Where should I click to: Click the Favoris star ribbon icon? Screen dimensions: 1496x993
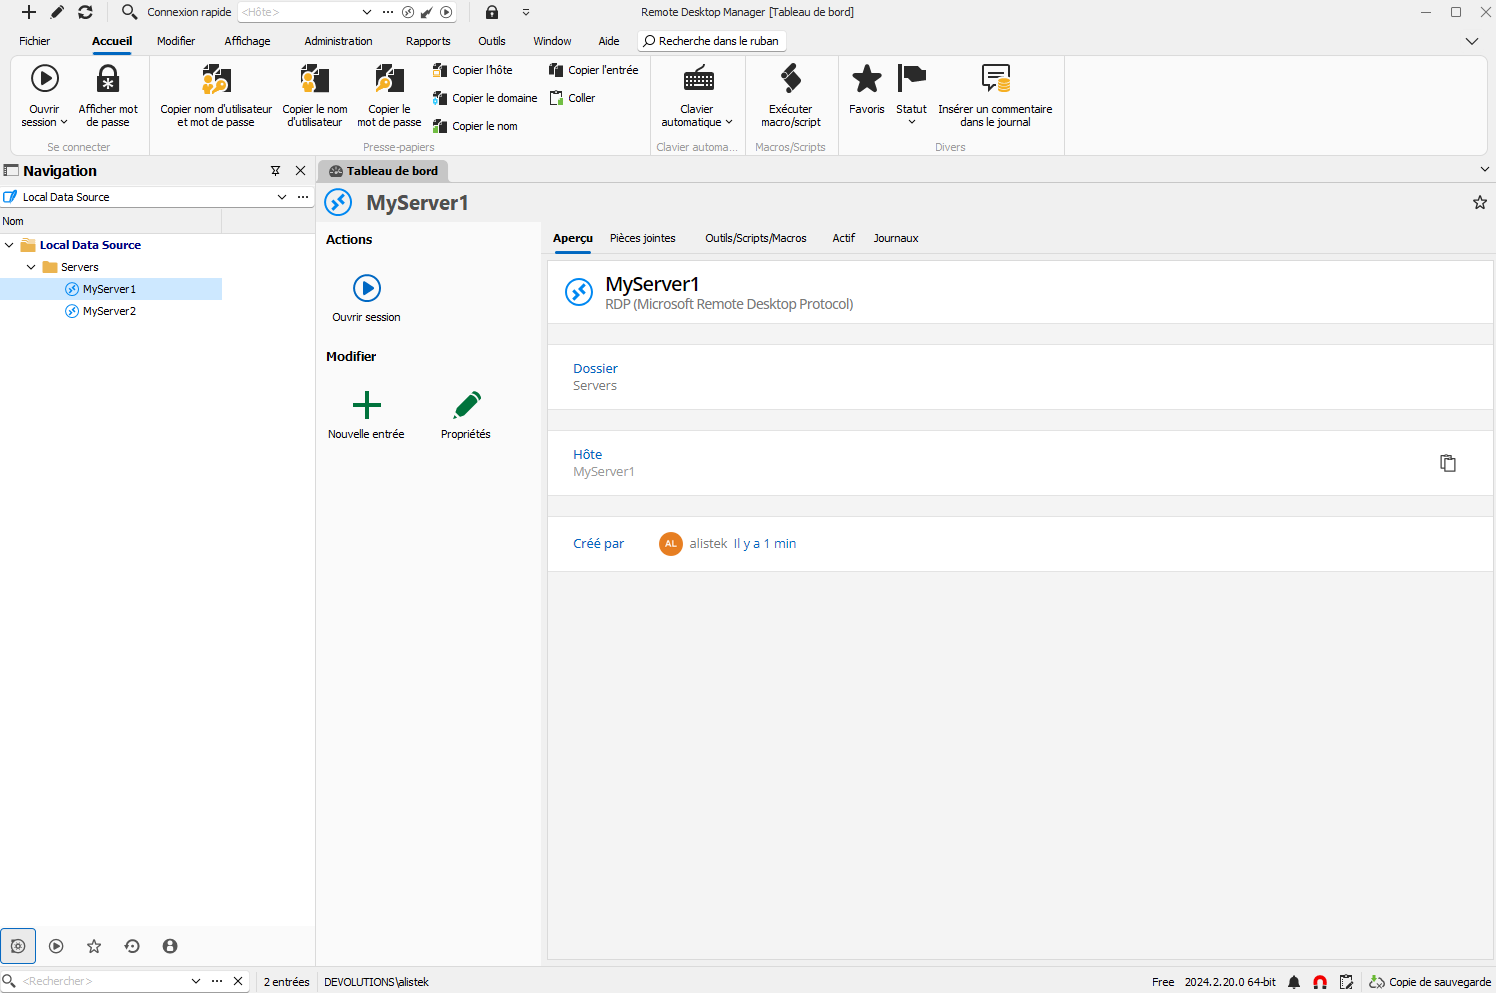click(x=867, y=90)
